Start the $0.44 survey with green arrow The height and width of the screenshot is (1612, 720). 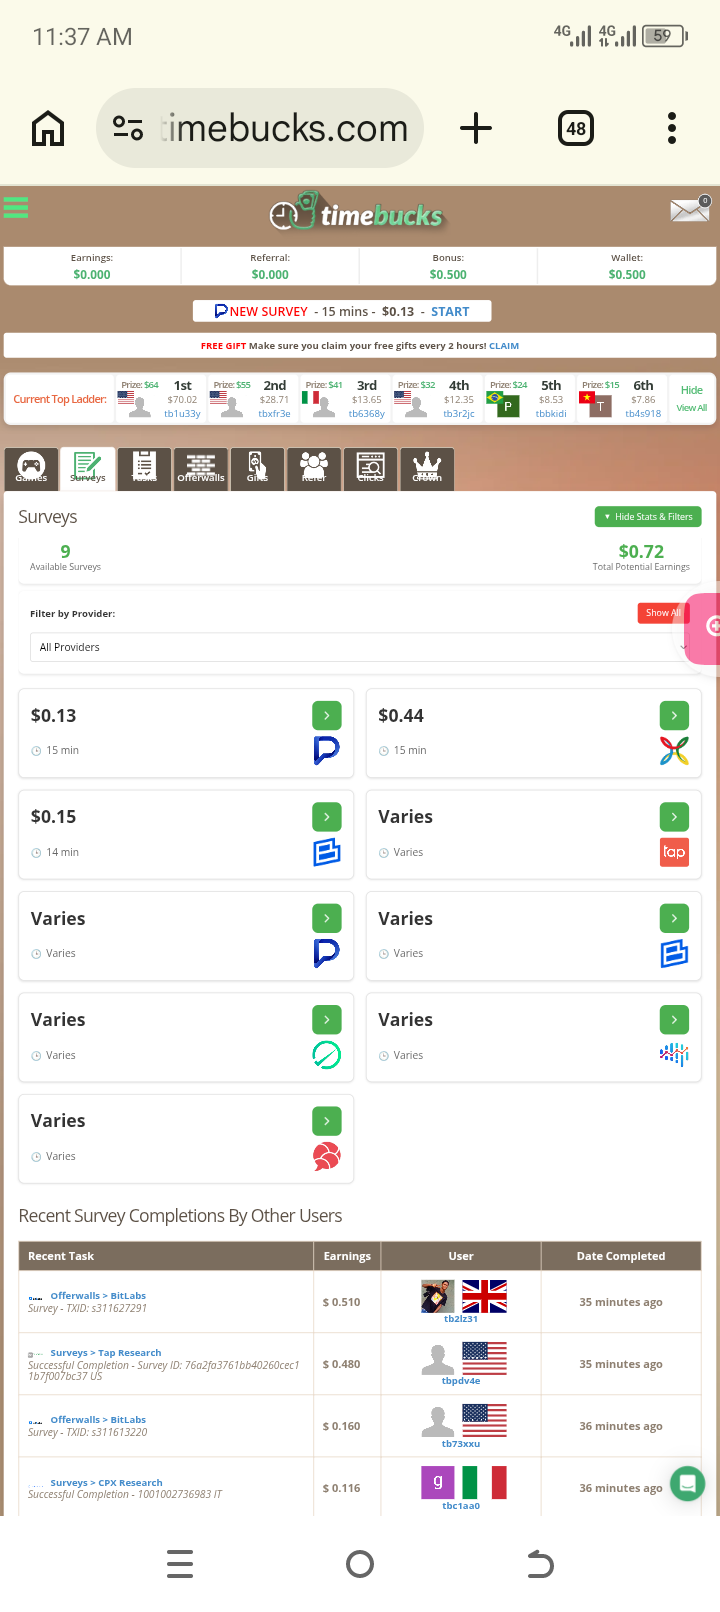pyautogui.click(x=674, y=716)
